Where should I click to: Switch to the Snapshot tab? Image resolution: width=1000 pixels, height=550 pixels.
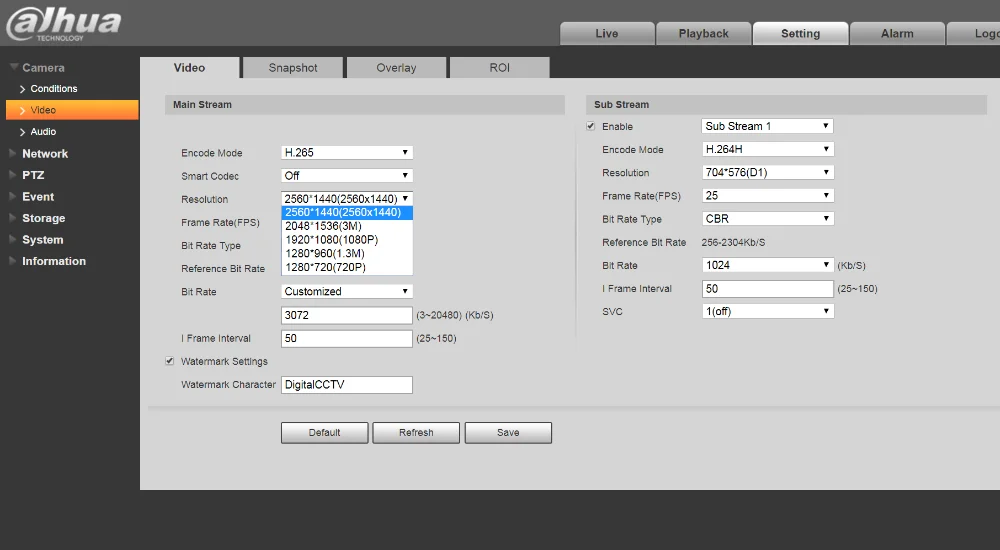coord(293,68)
